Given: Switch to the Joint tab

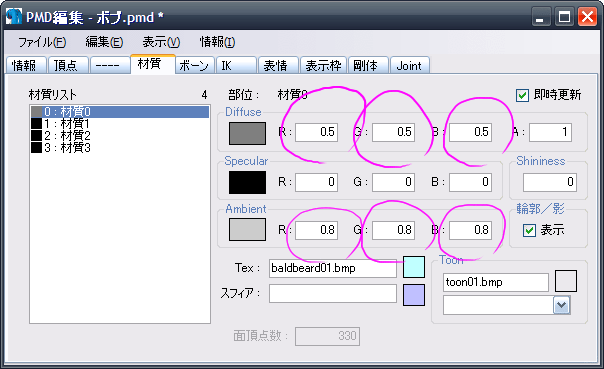Looking at the screenshot, I should pos(410,65).
